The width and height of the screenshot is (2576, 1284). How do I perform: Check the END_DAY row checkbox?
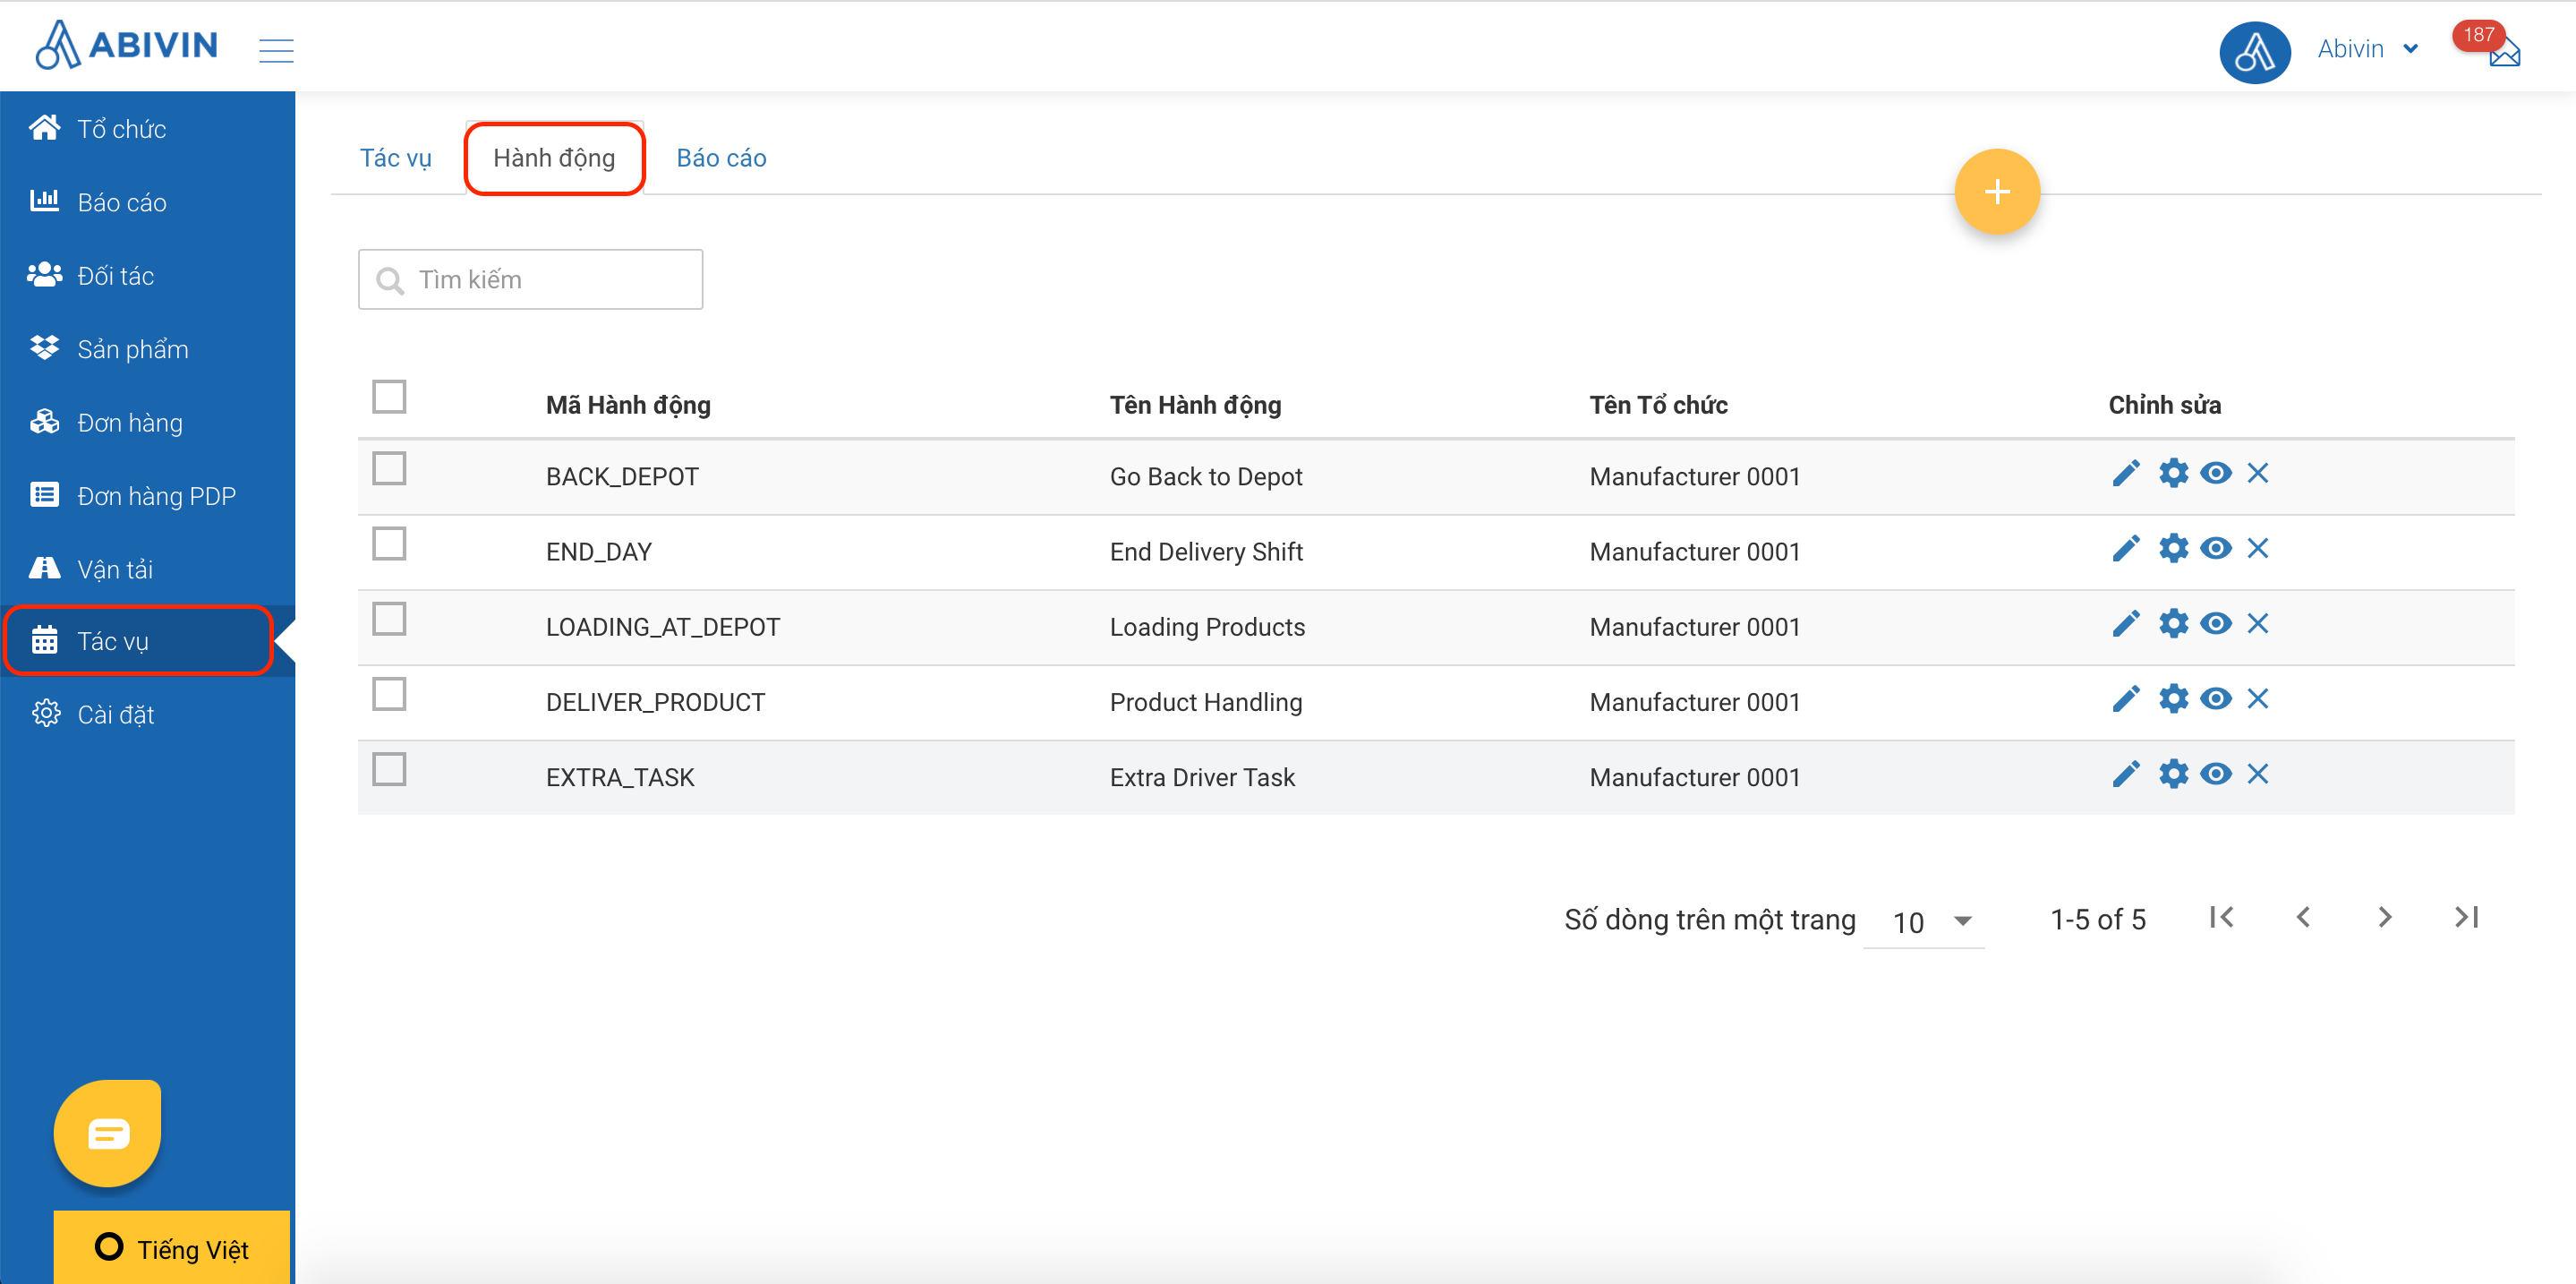coord(389,543)
